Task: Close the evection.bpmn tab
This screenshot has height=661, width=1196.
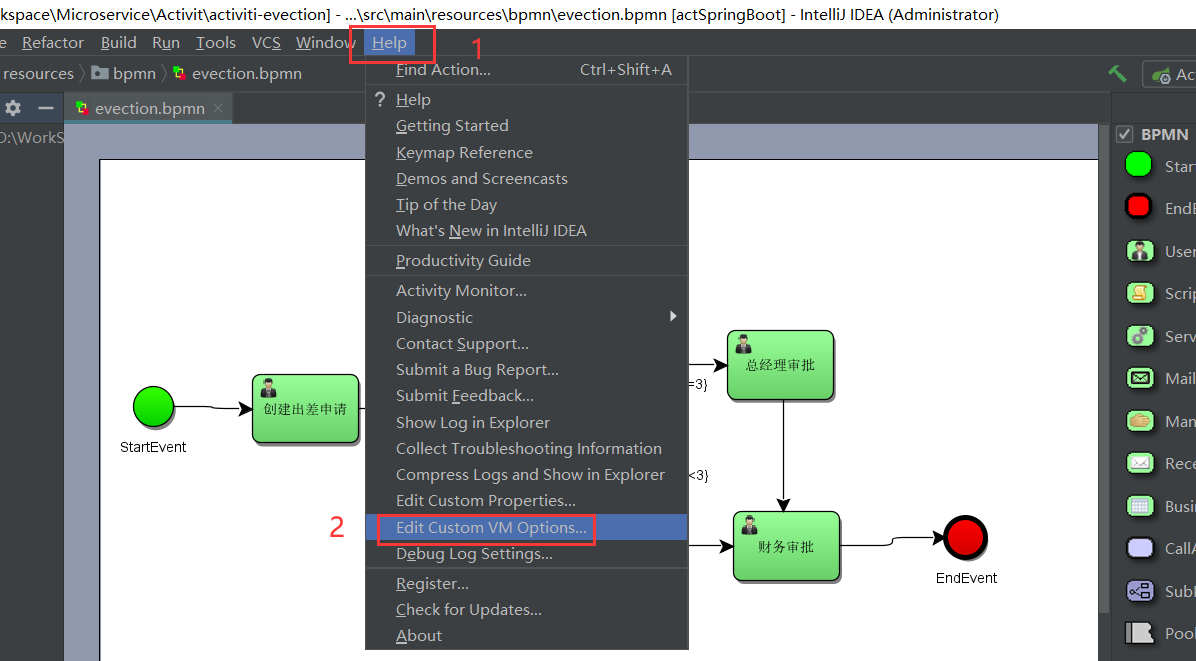Action: 218,108
